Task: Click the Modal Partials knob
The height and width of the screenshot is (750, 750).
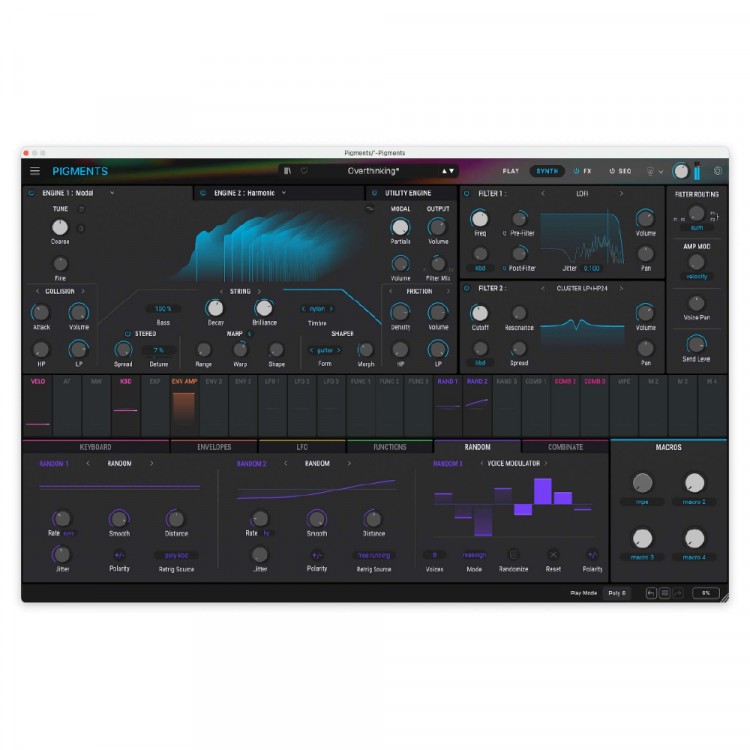Action: pyautogui.click(x=400, y=227)
